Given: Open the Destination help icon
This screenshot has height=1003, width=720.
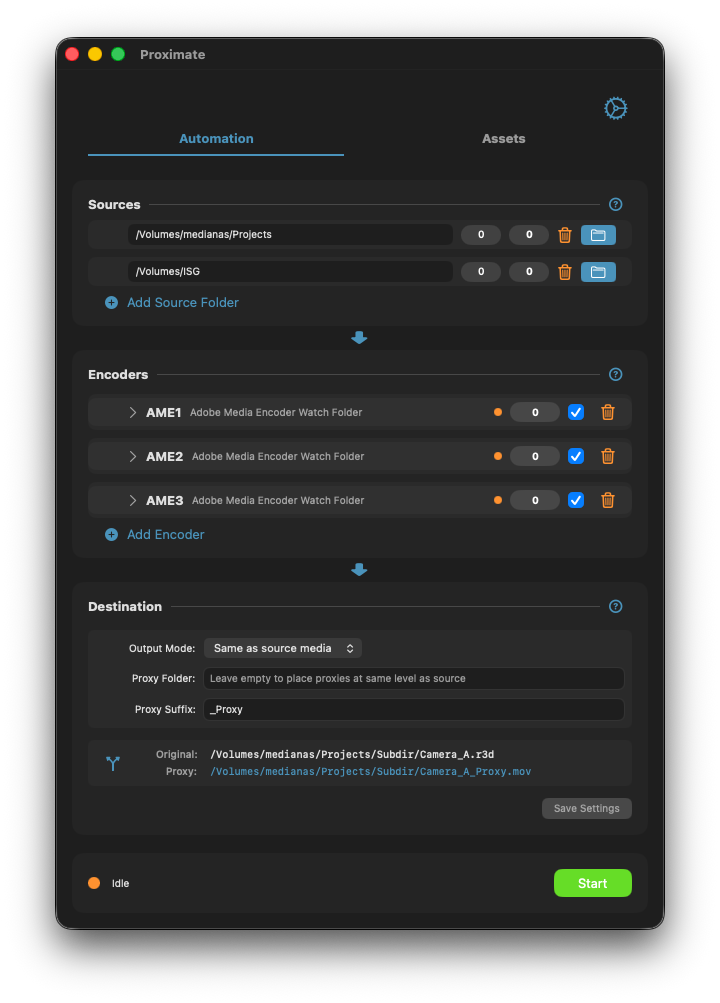Looking at the screenshot, I should (615, 606).
